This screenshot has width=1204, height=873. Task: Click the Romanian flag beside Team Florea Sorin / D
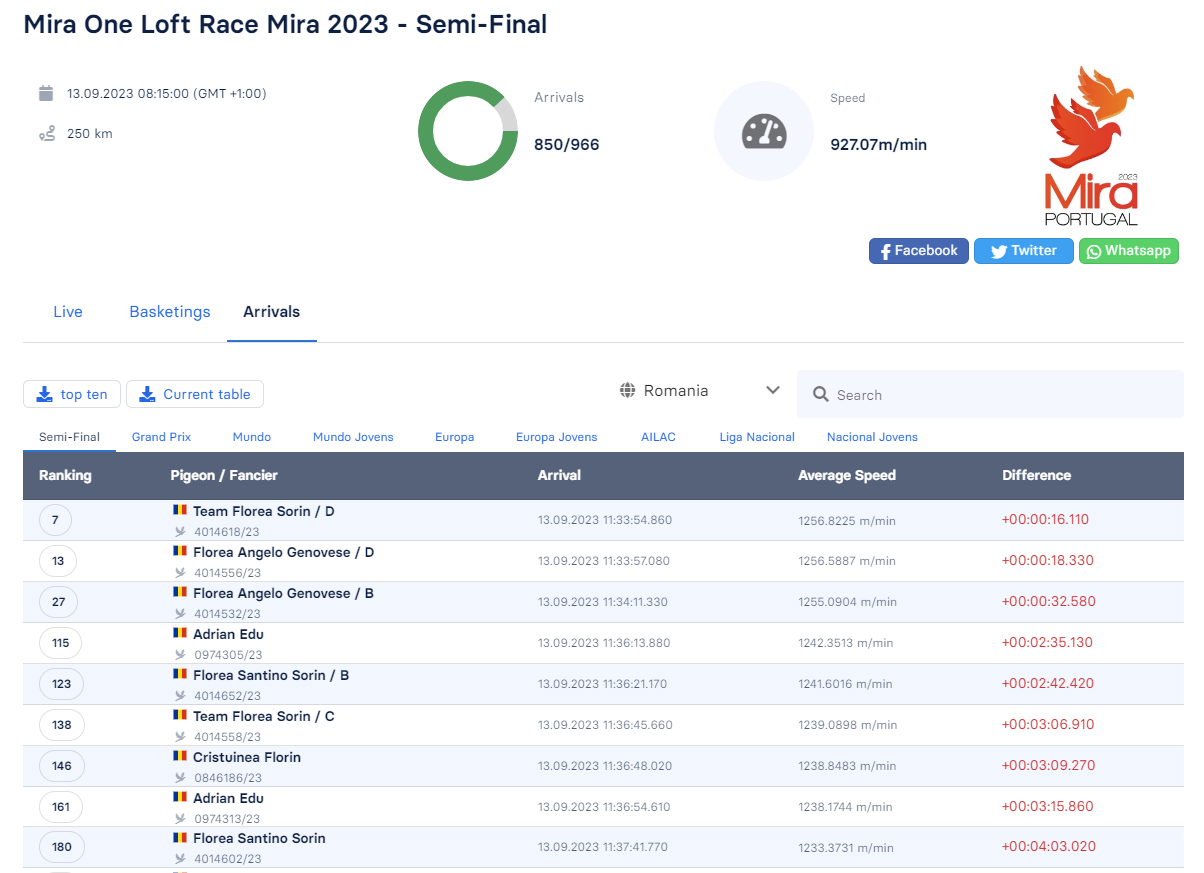(x=180, y=510)
